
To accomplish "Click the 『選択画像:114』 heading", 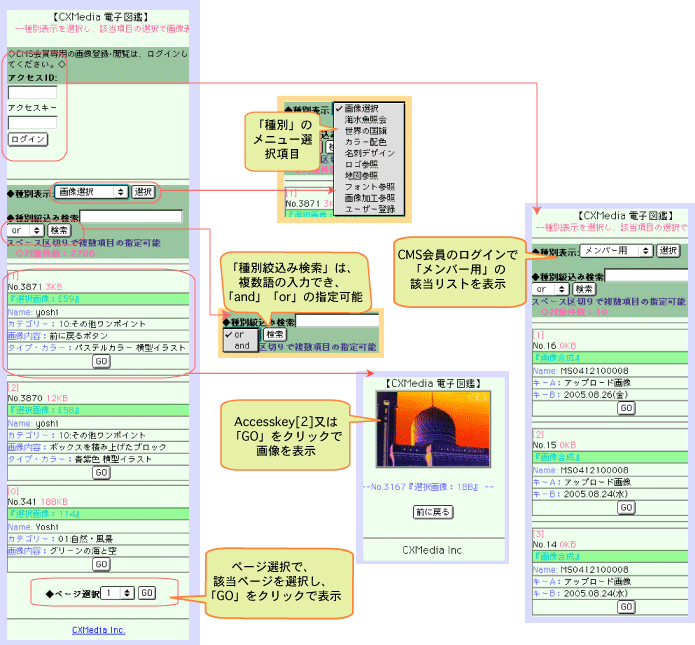I will coord(44,514).
